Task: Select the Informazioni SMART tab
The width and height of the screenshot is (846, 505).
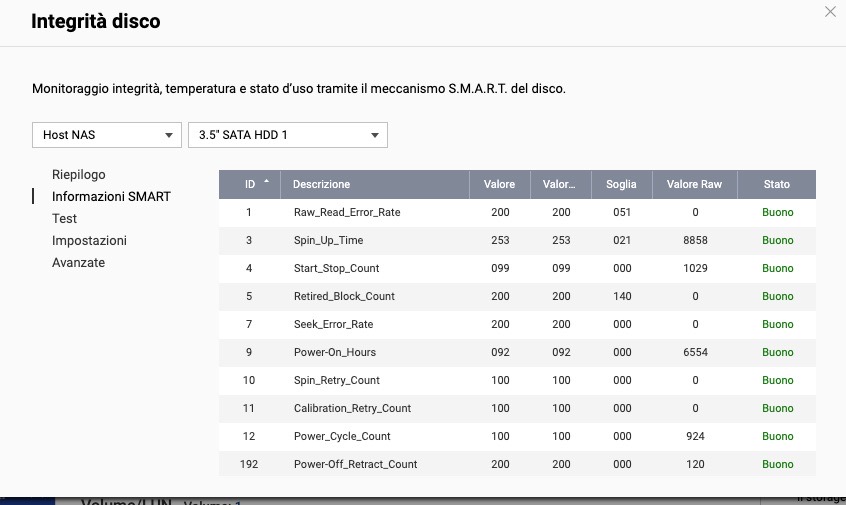Action: (111, 196)
